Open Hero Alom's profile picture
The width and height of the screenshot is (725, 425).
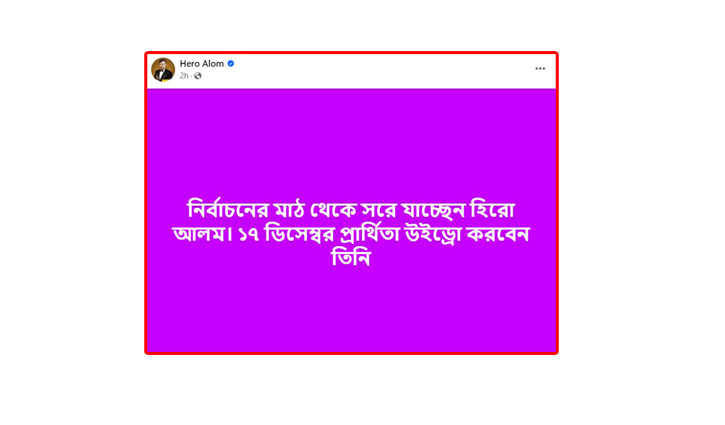coord(163,69)
